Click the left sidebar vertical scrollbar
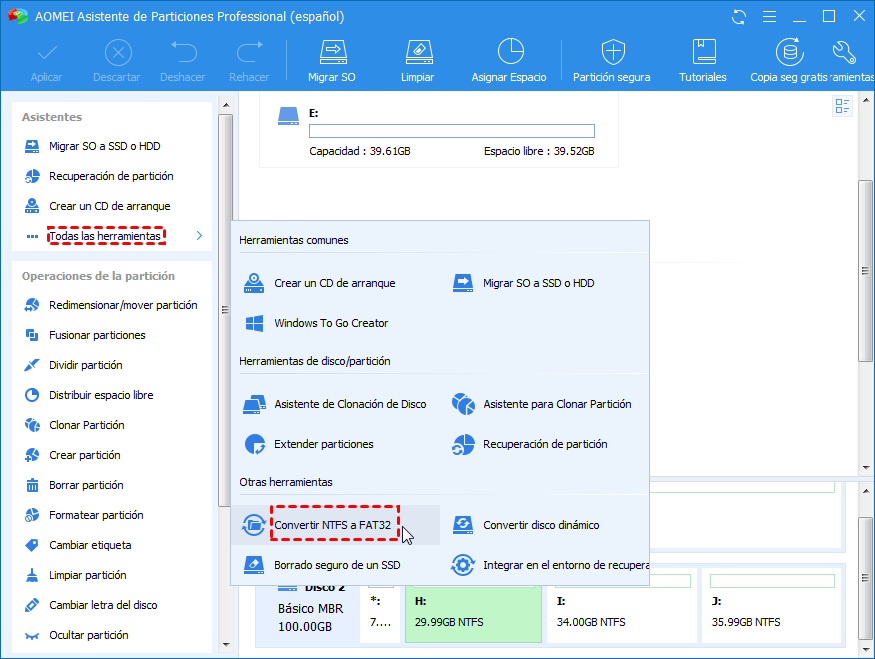Image resolution: width=875 pixels, height=659 pixels. click(x=224, y=300)
